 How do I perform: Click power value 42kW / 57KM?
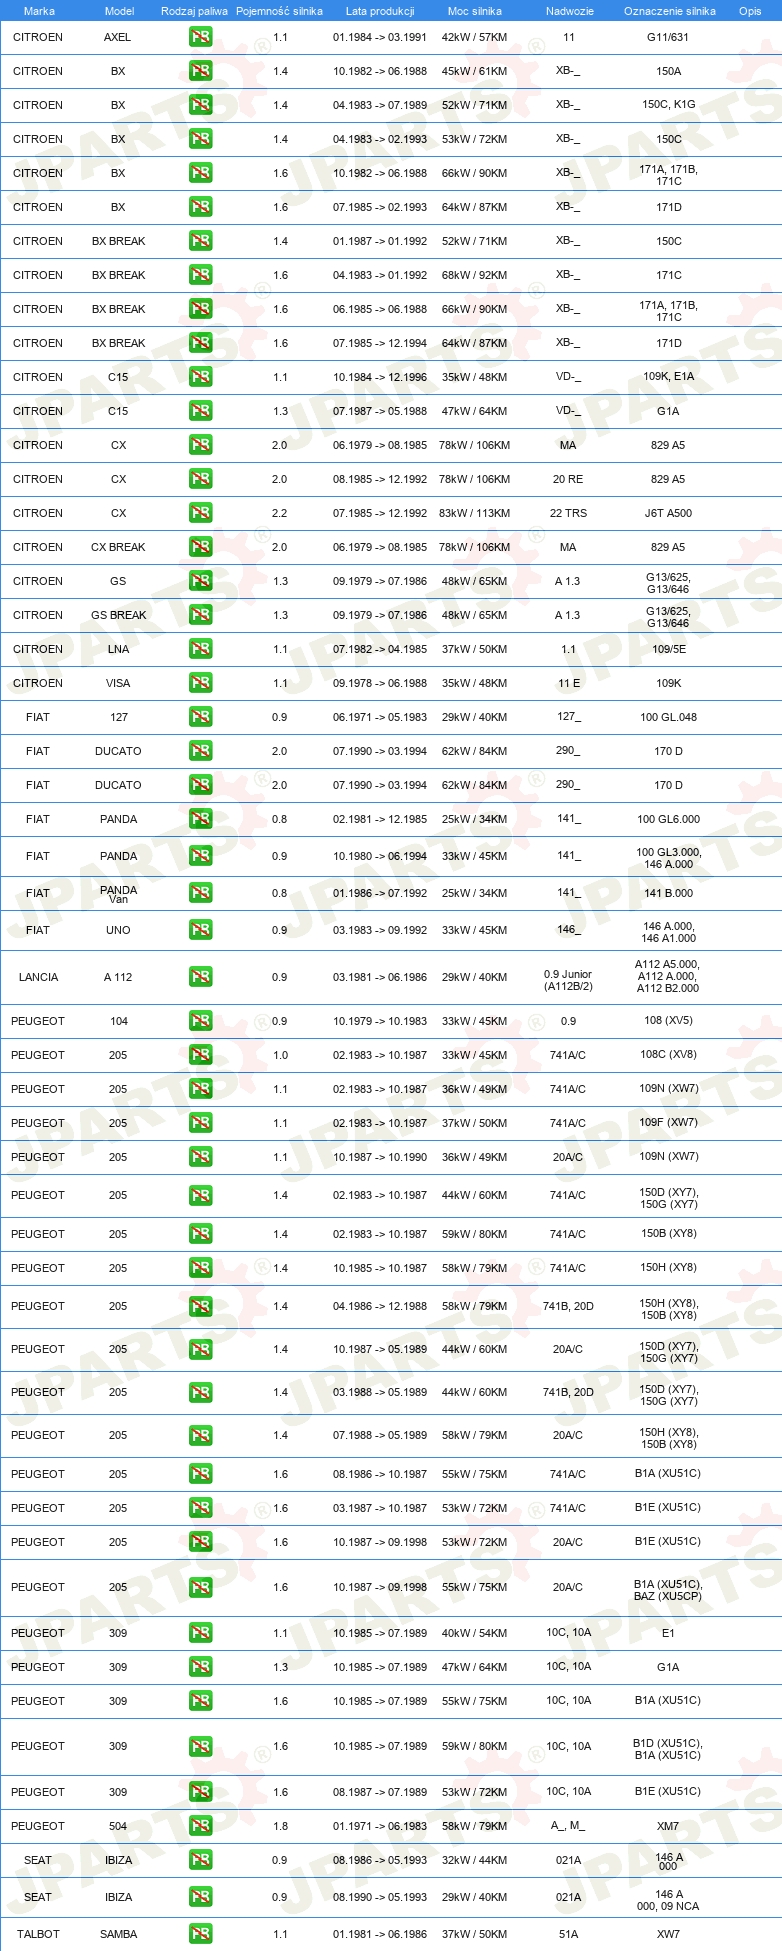[474, 37]
